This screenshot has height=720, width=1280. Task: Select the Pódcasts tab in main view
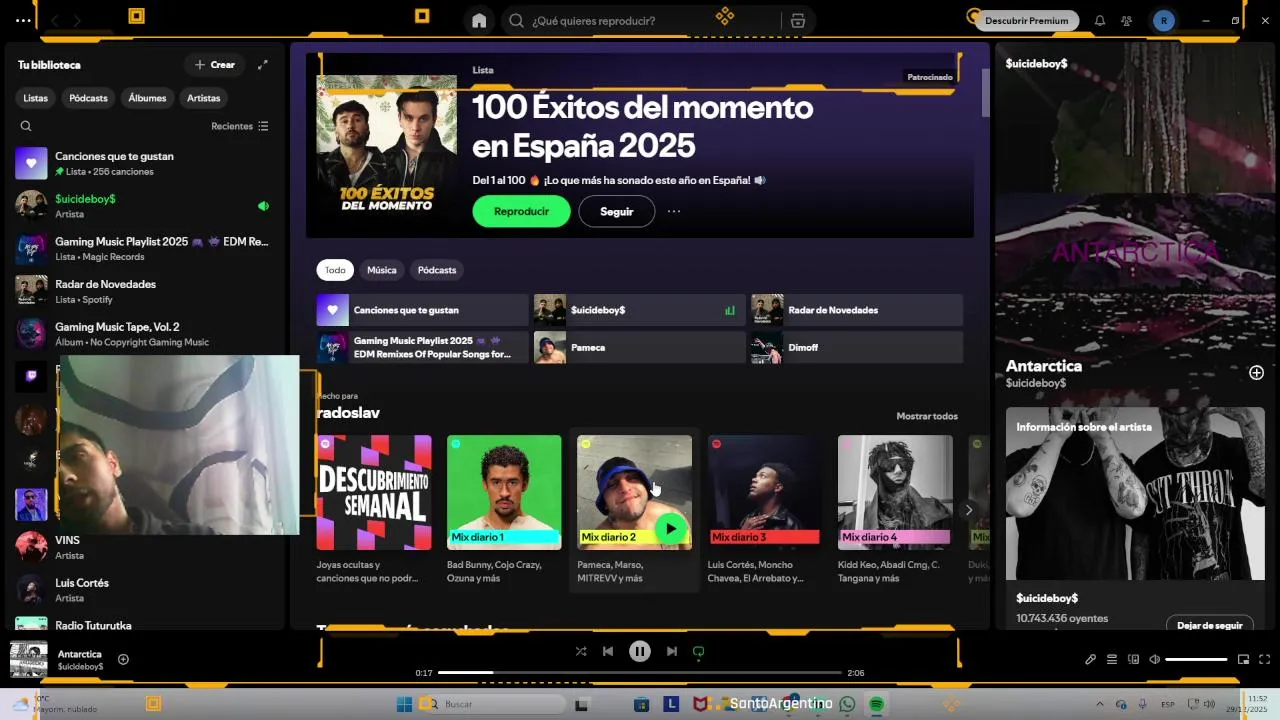pos(437,270)
